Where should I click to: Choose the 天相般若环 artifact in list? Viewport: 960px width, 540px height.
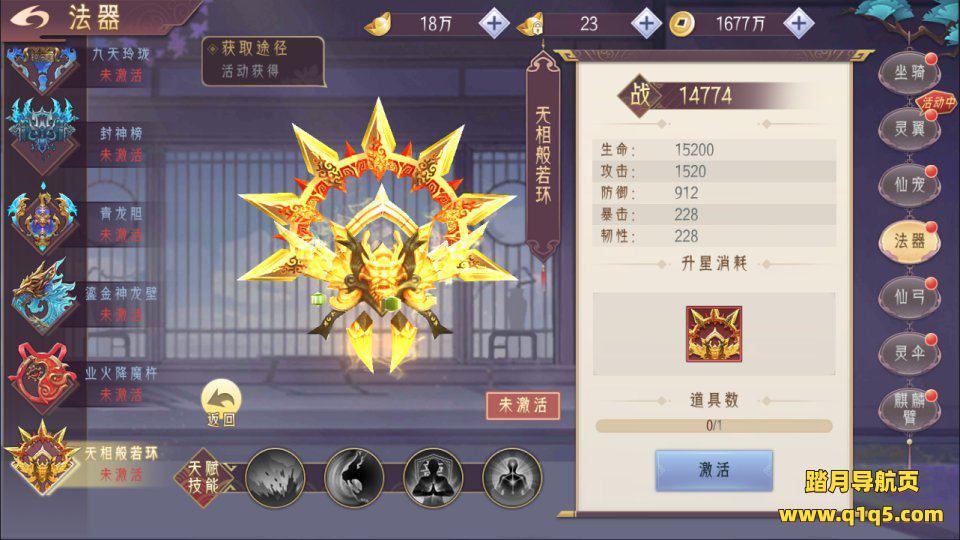click(42, 458)
